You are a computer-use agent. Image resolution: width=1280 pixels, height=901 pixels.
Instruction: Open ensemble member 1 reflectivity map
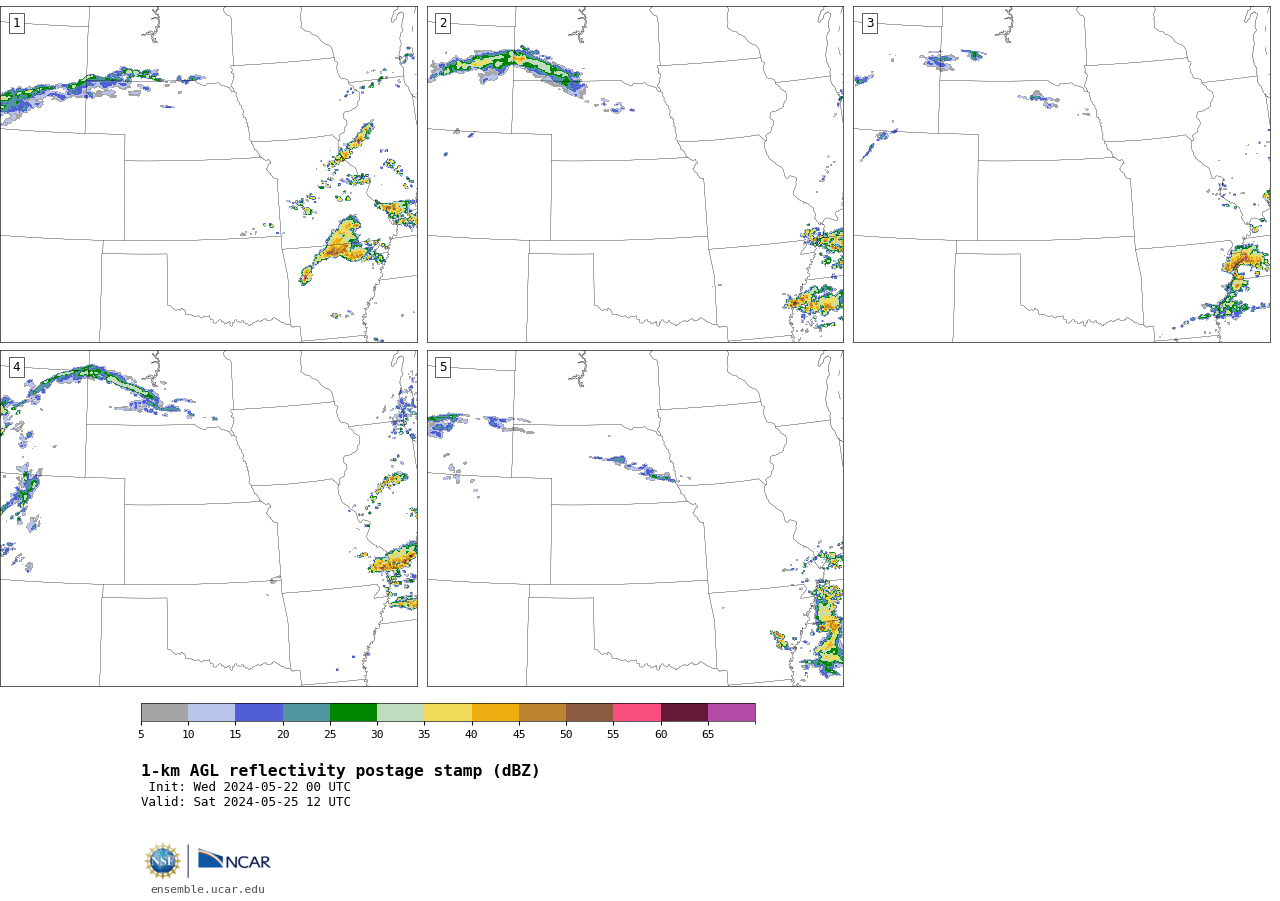pyautogui.click(x=208, y=174)
